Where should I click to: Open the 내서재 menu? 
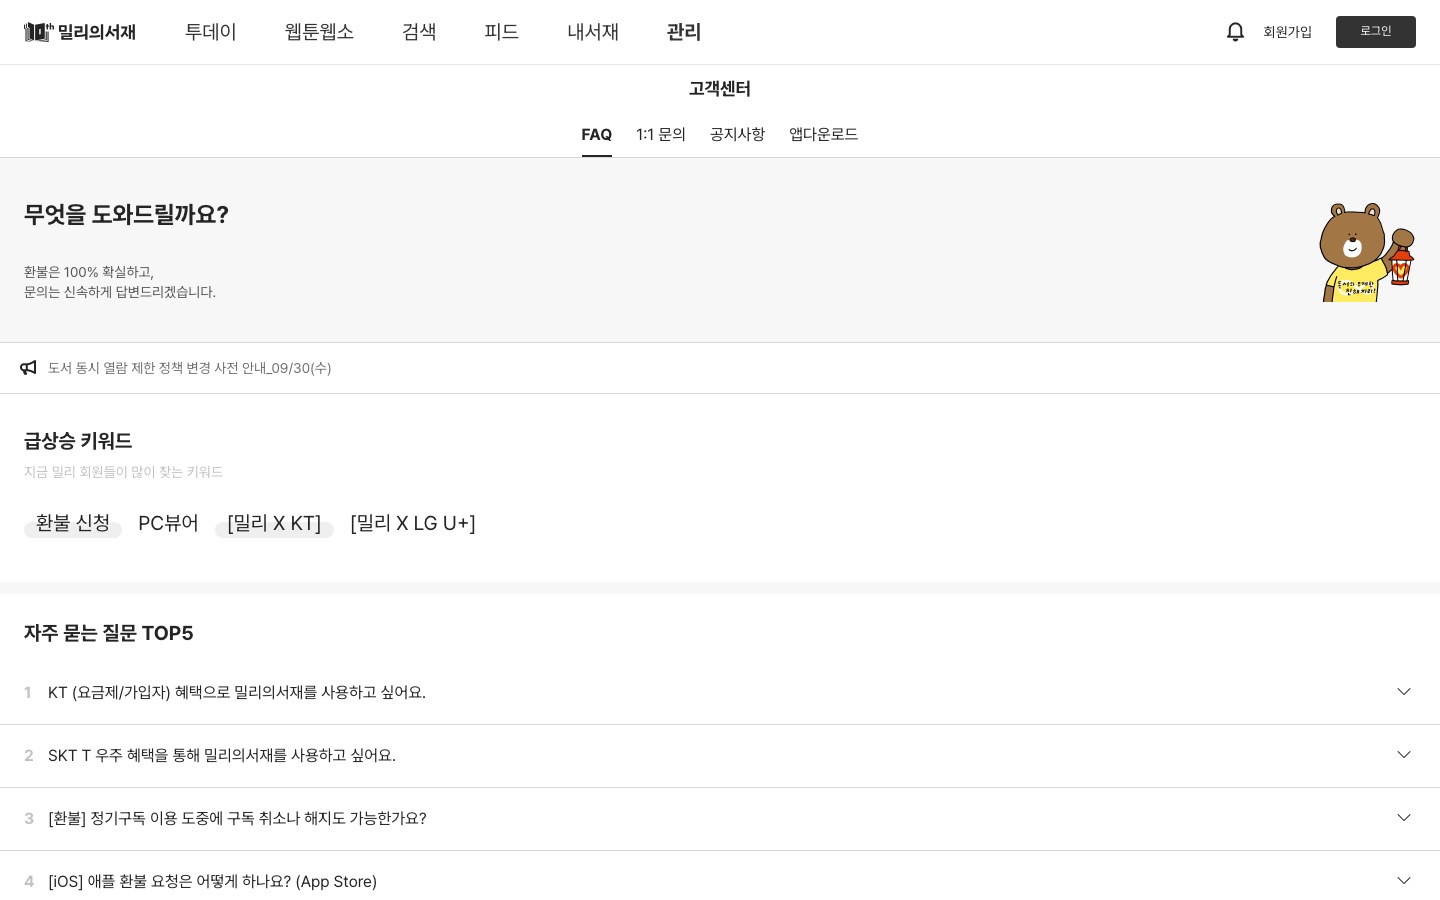click(x=593, y=32)
